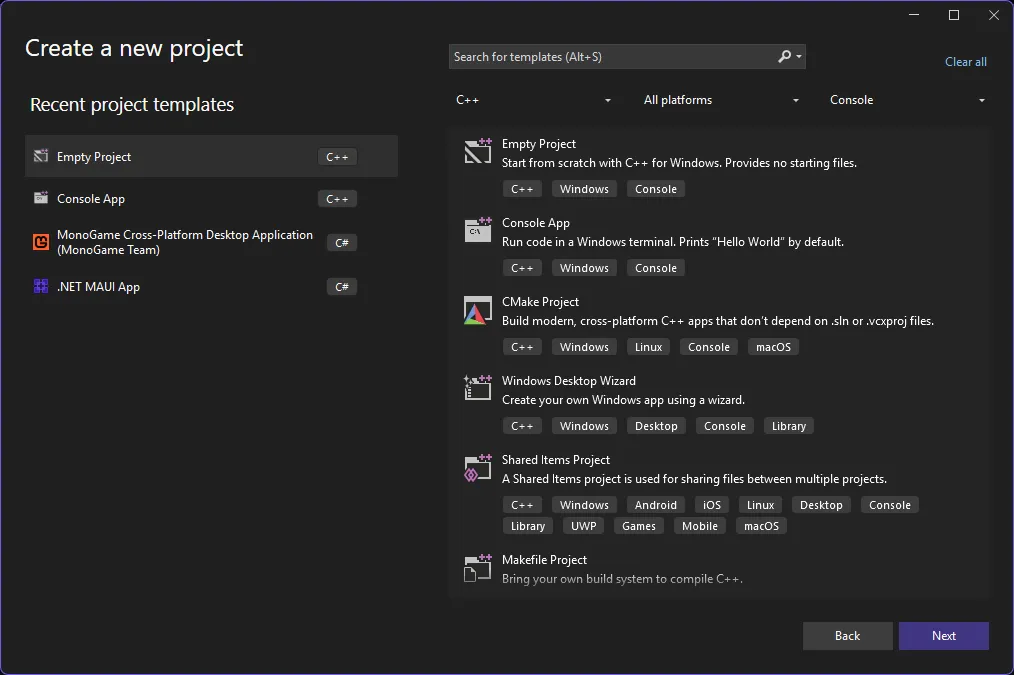This screenshot has height=675, width=1014.
Task: Focus the Search for templates field
Action: [610, 57]
